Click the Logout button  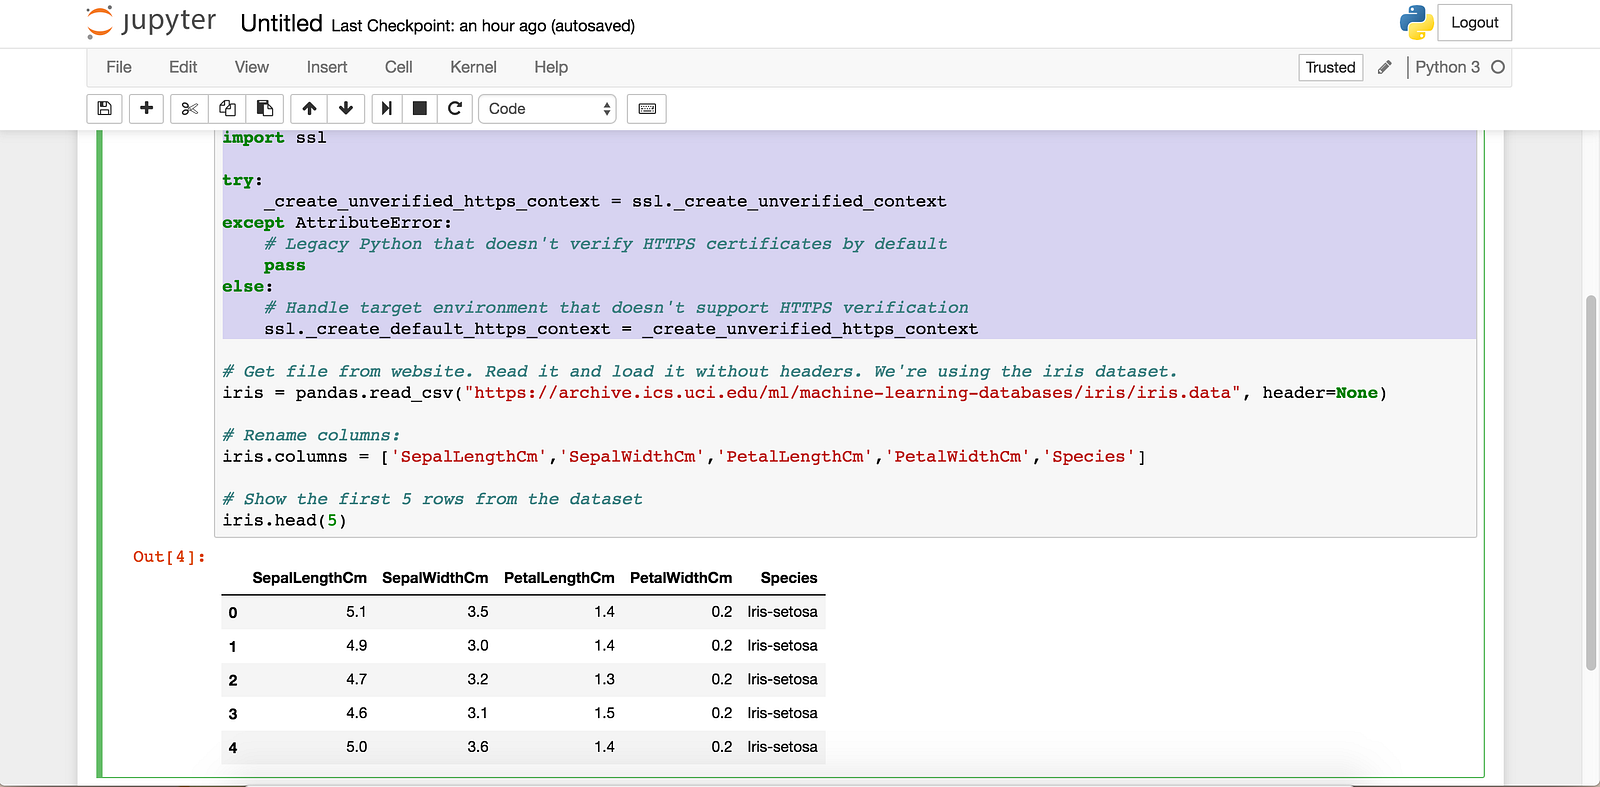[1474, 22]
